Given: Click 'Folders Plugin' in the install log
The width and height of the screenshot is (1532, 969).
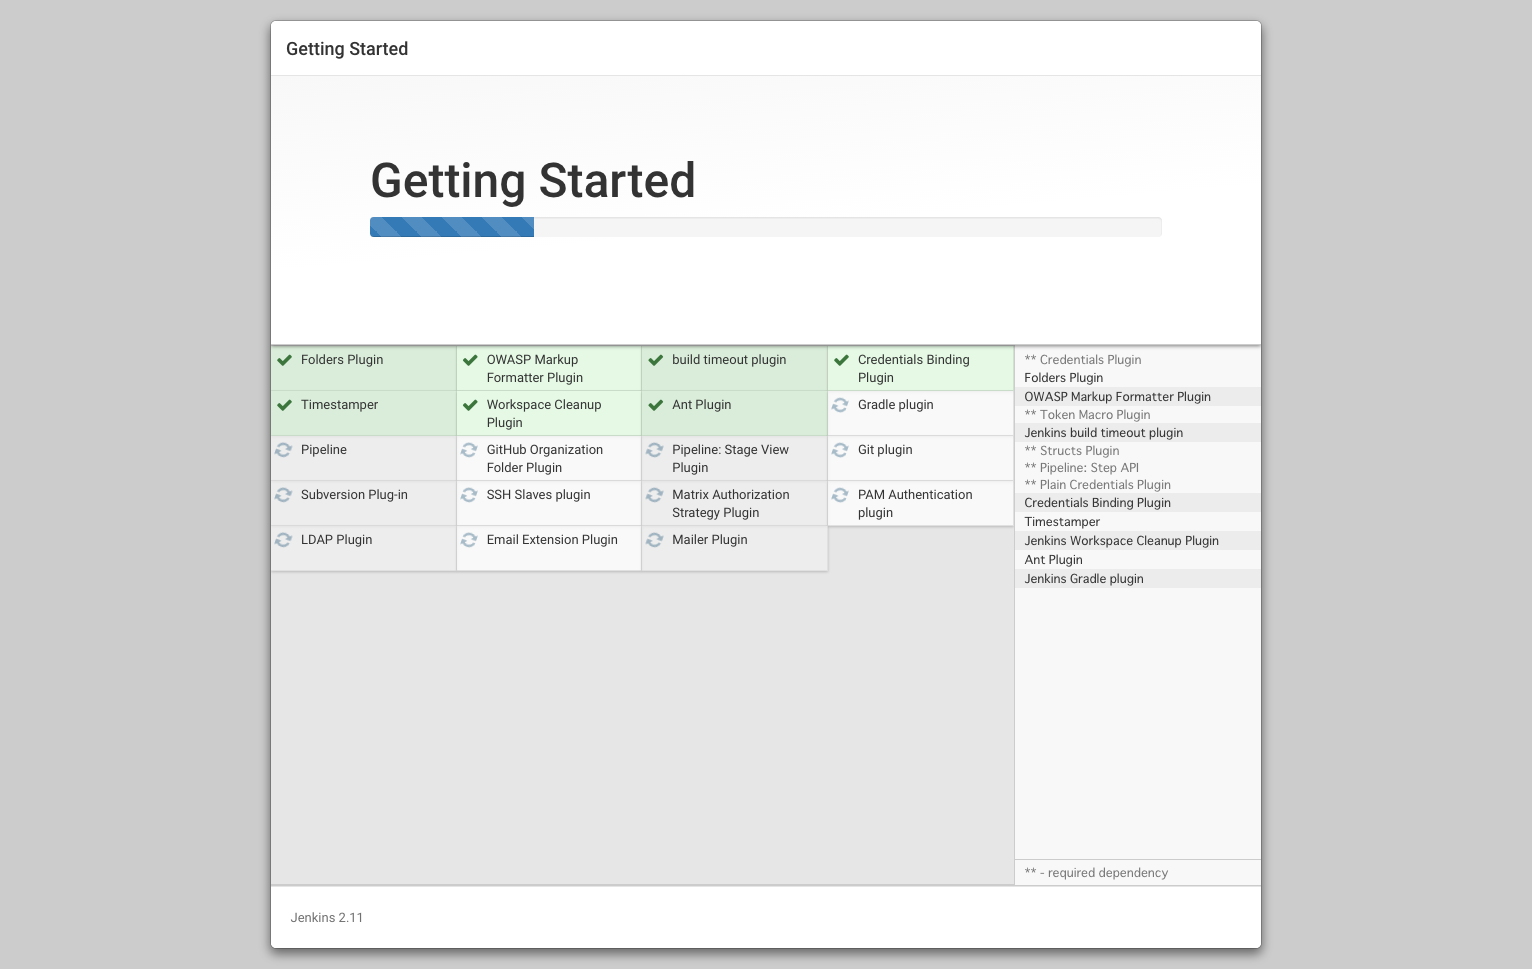Looking at the screenshot, I should point(1064,378).
